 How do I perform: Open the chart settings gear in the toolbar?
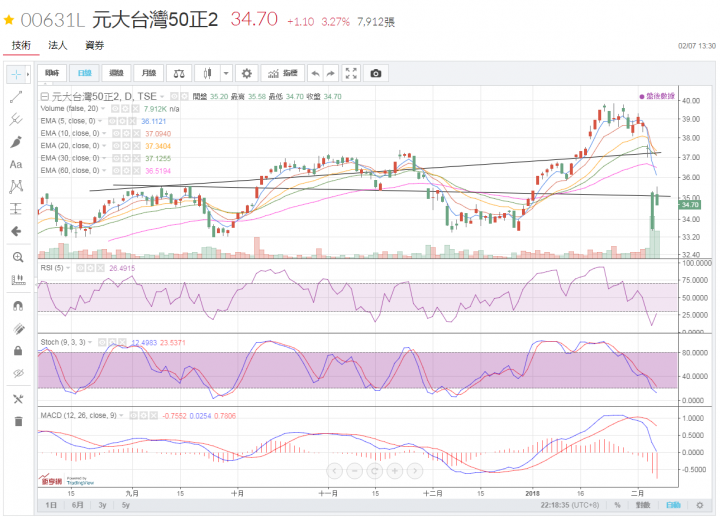[247, 73]
